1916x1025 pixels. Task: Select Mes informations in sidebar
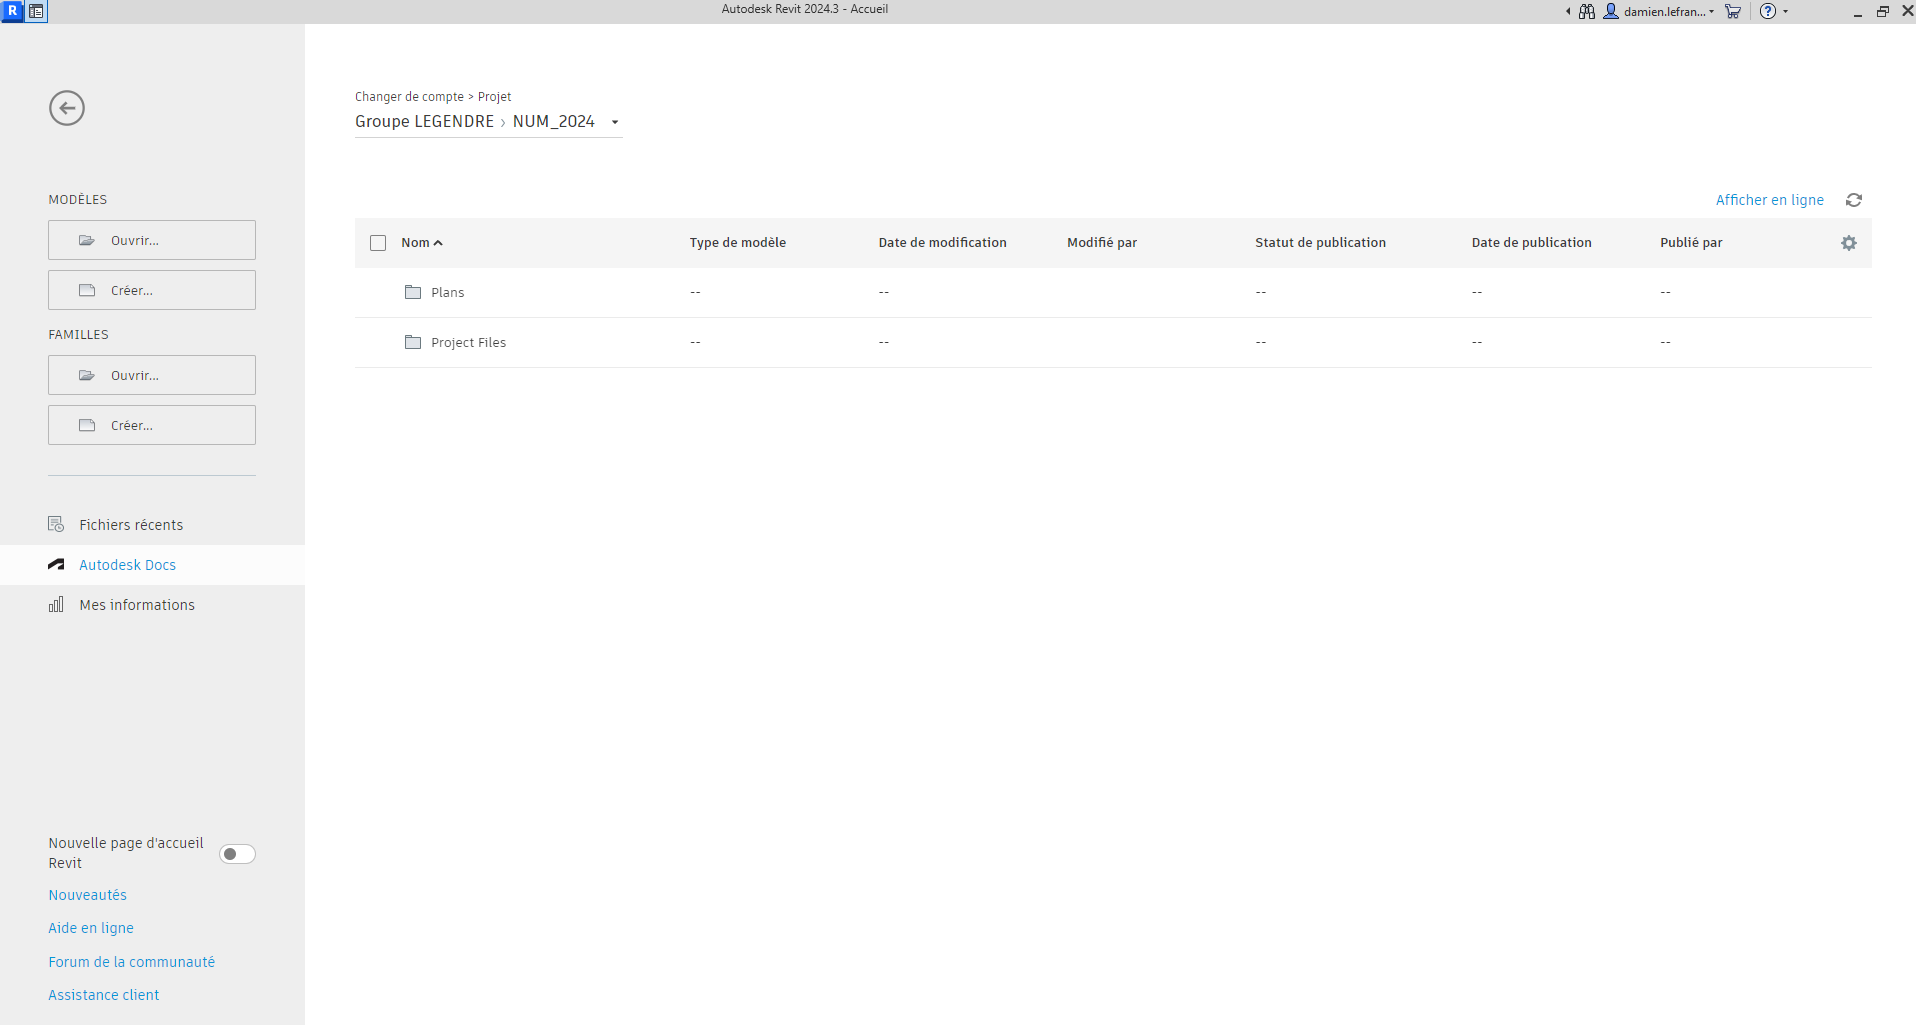click(137, 605)
